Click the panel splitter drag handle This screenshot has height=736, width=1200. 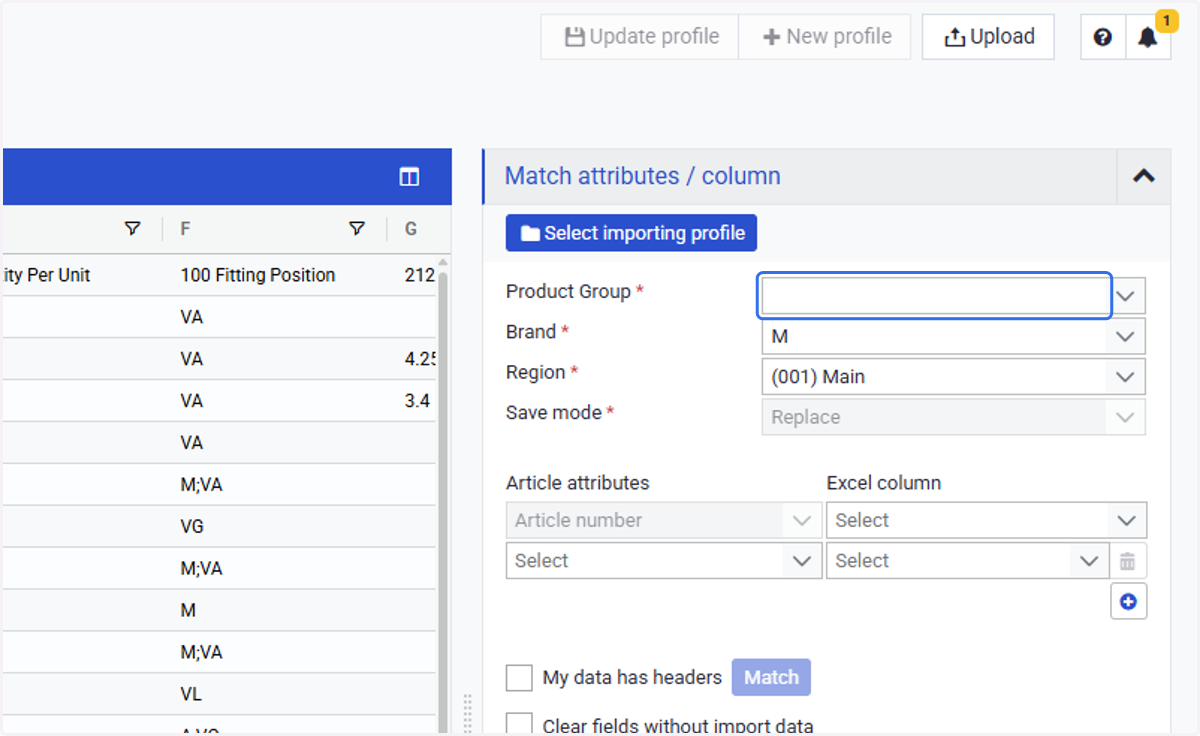click(467, 714)
